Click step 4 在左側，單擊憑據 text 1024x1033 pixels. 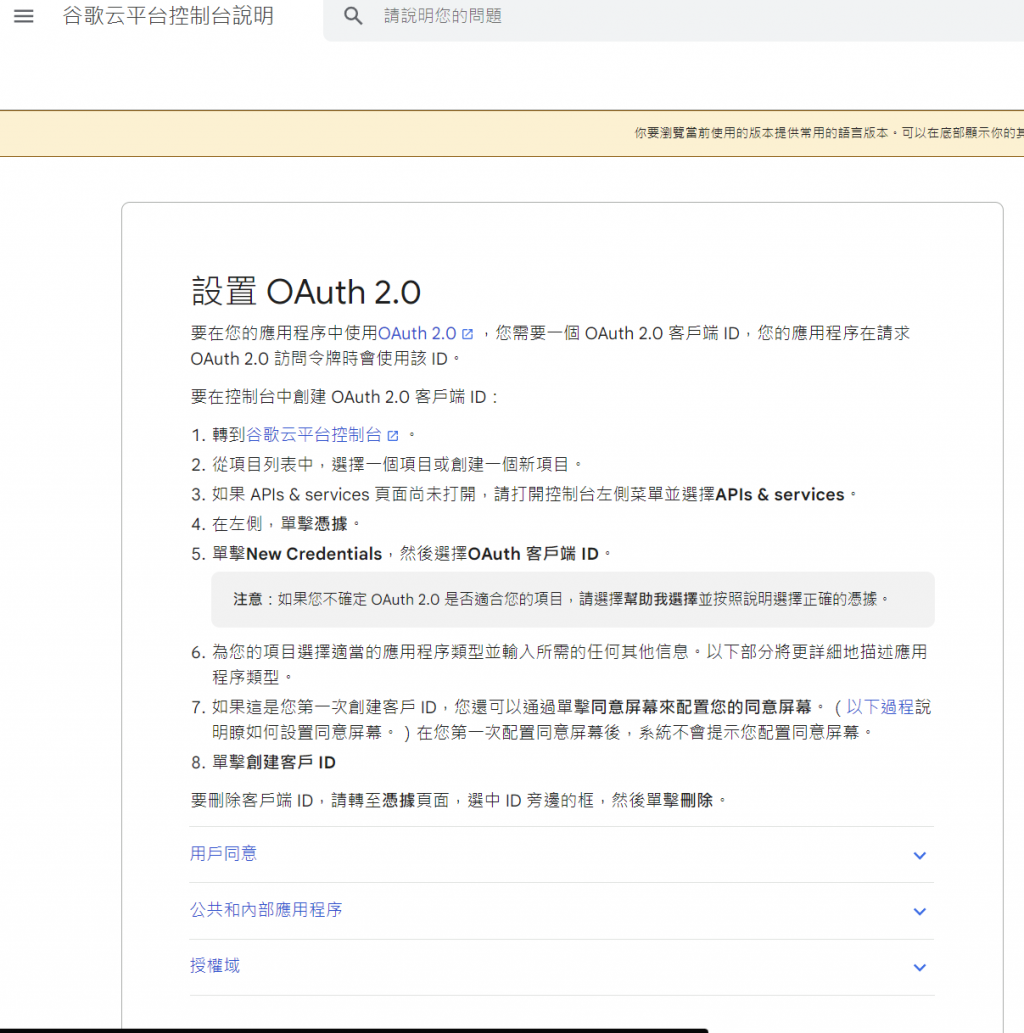click(285, 524)
